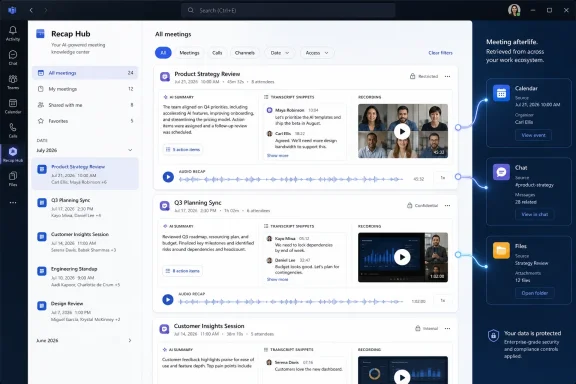The height and width of the screenshot is (384, 576).
Task: Click the Calendar card icon
Action: [501, 93]
